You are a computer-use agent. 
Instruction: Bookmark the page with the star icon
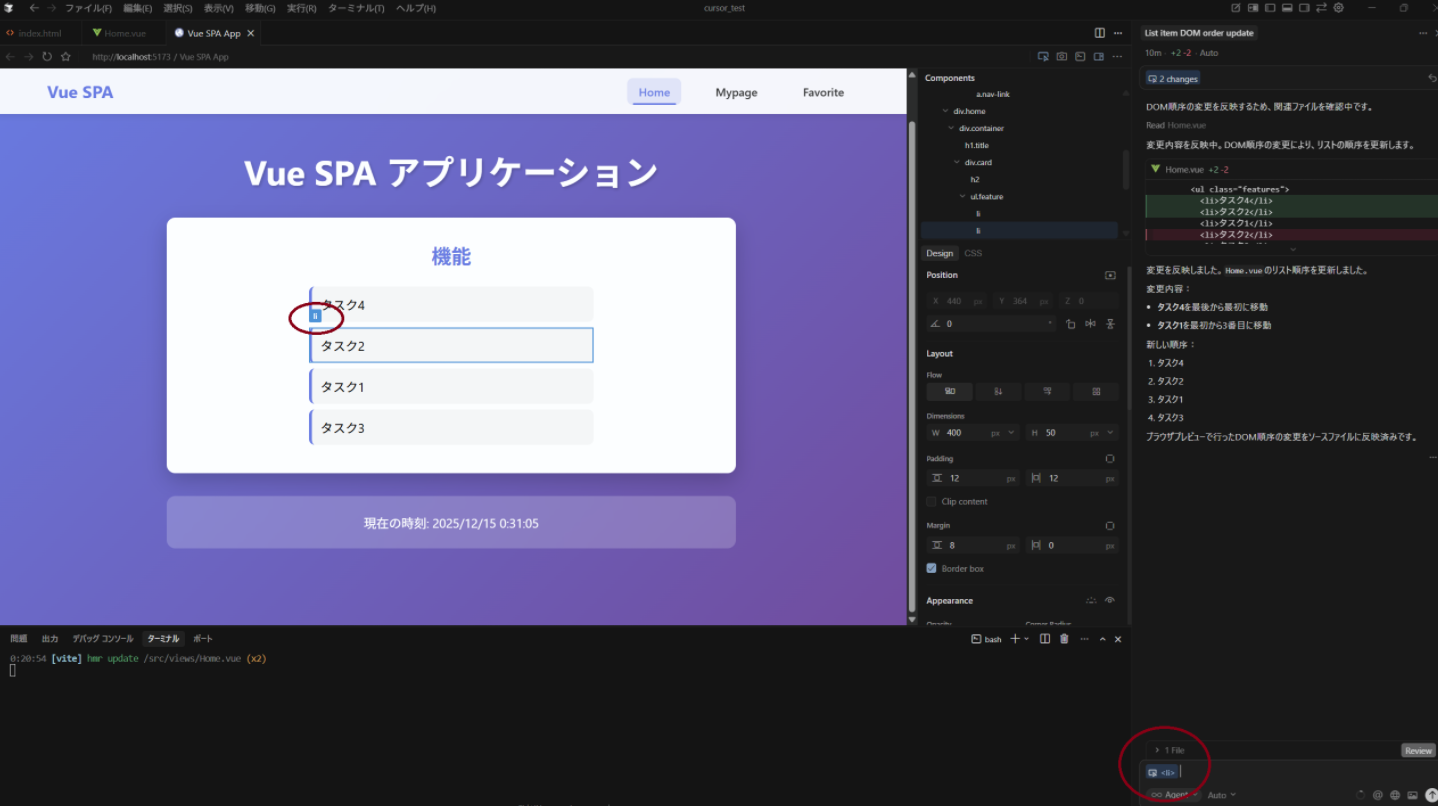66,57
